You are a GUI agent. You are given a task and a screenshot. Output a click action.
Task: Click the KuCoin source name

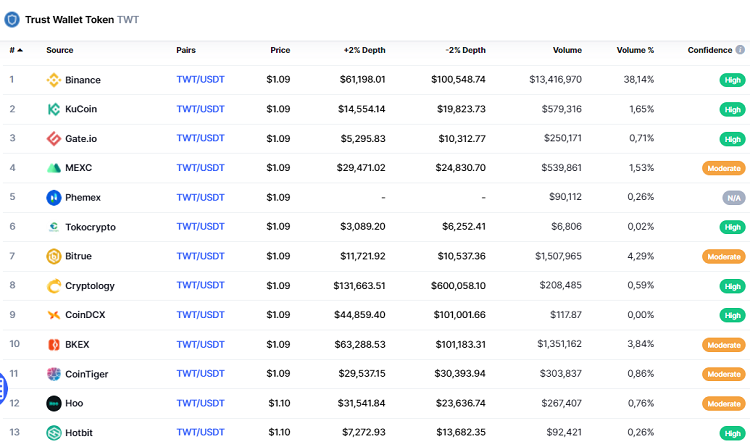coord(81,109)
